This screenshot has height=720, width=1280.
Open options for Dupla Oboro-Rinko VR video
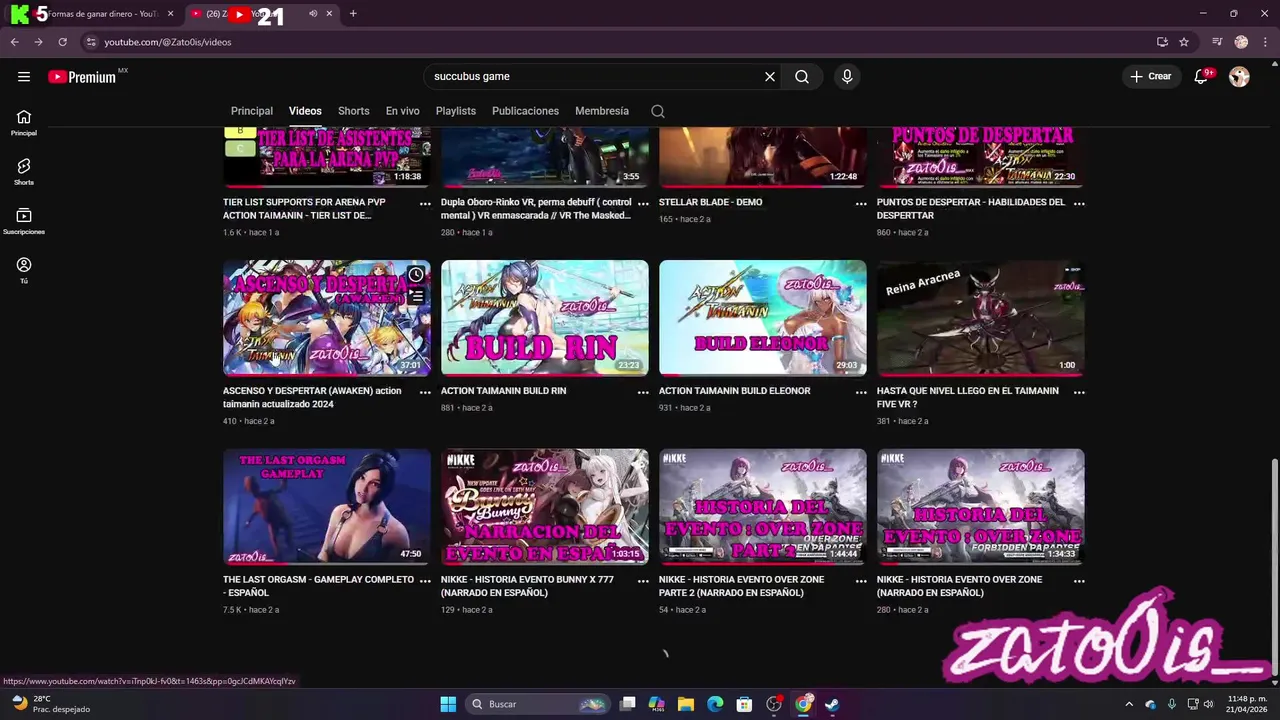coord(643,203)
